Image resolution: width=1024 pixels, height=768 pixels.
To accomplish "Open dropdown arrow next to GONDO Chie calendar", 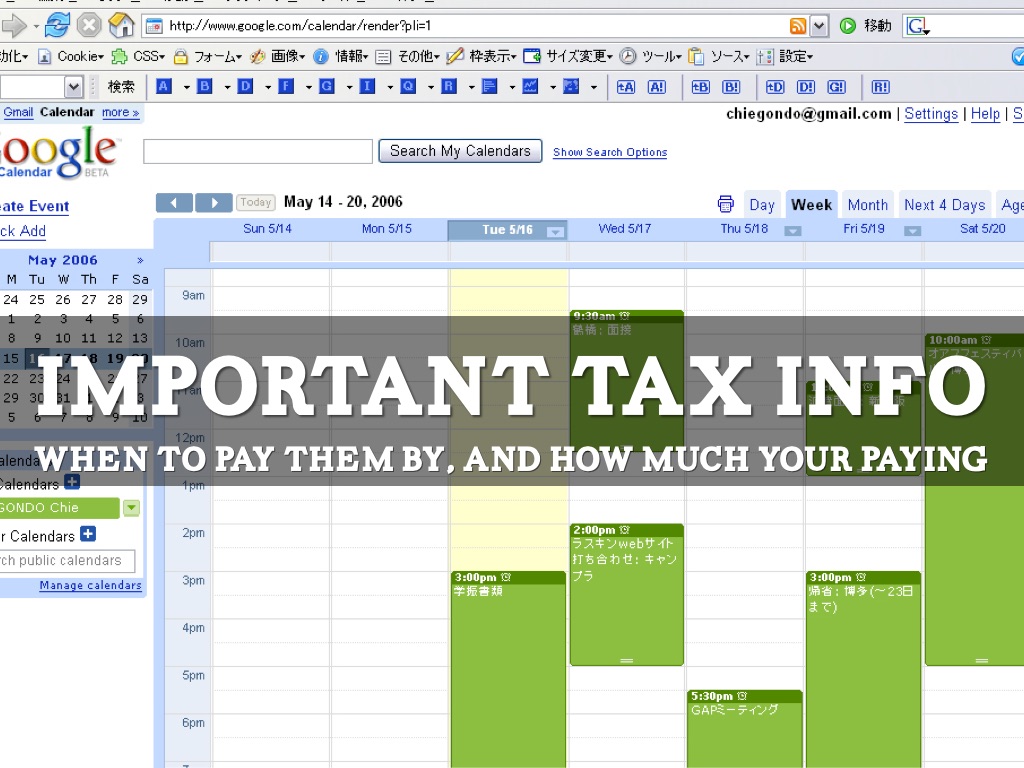I will pos(131,508).
